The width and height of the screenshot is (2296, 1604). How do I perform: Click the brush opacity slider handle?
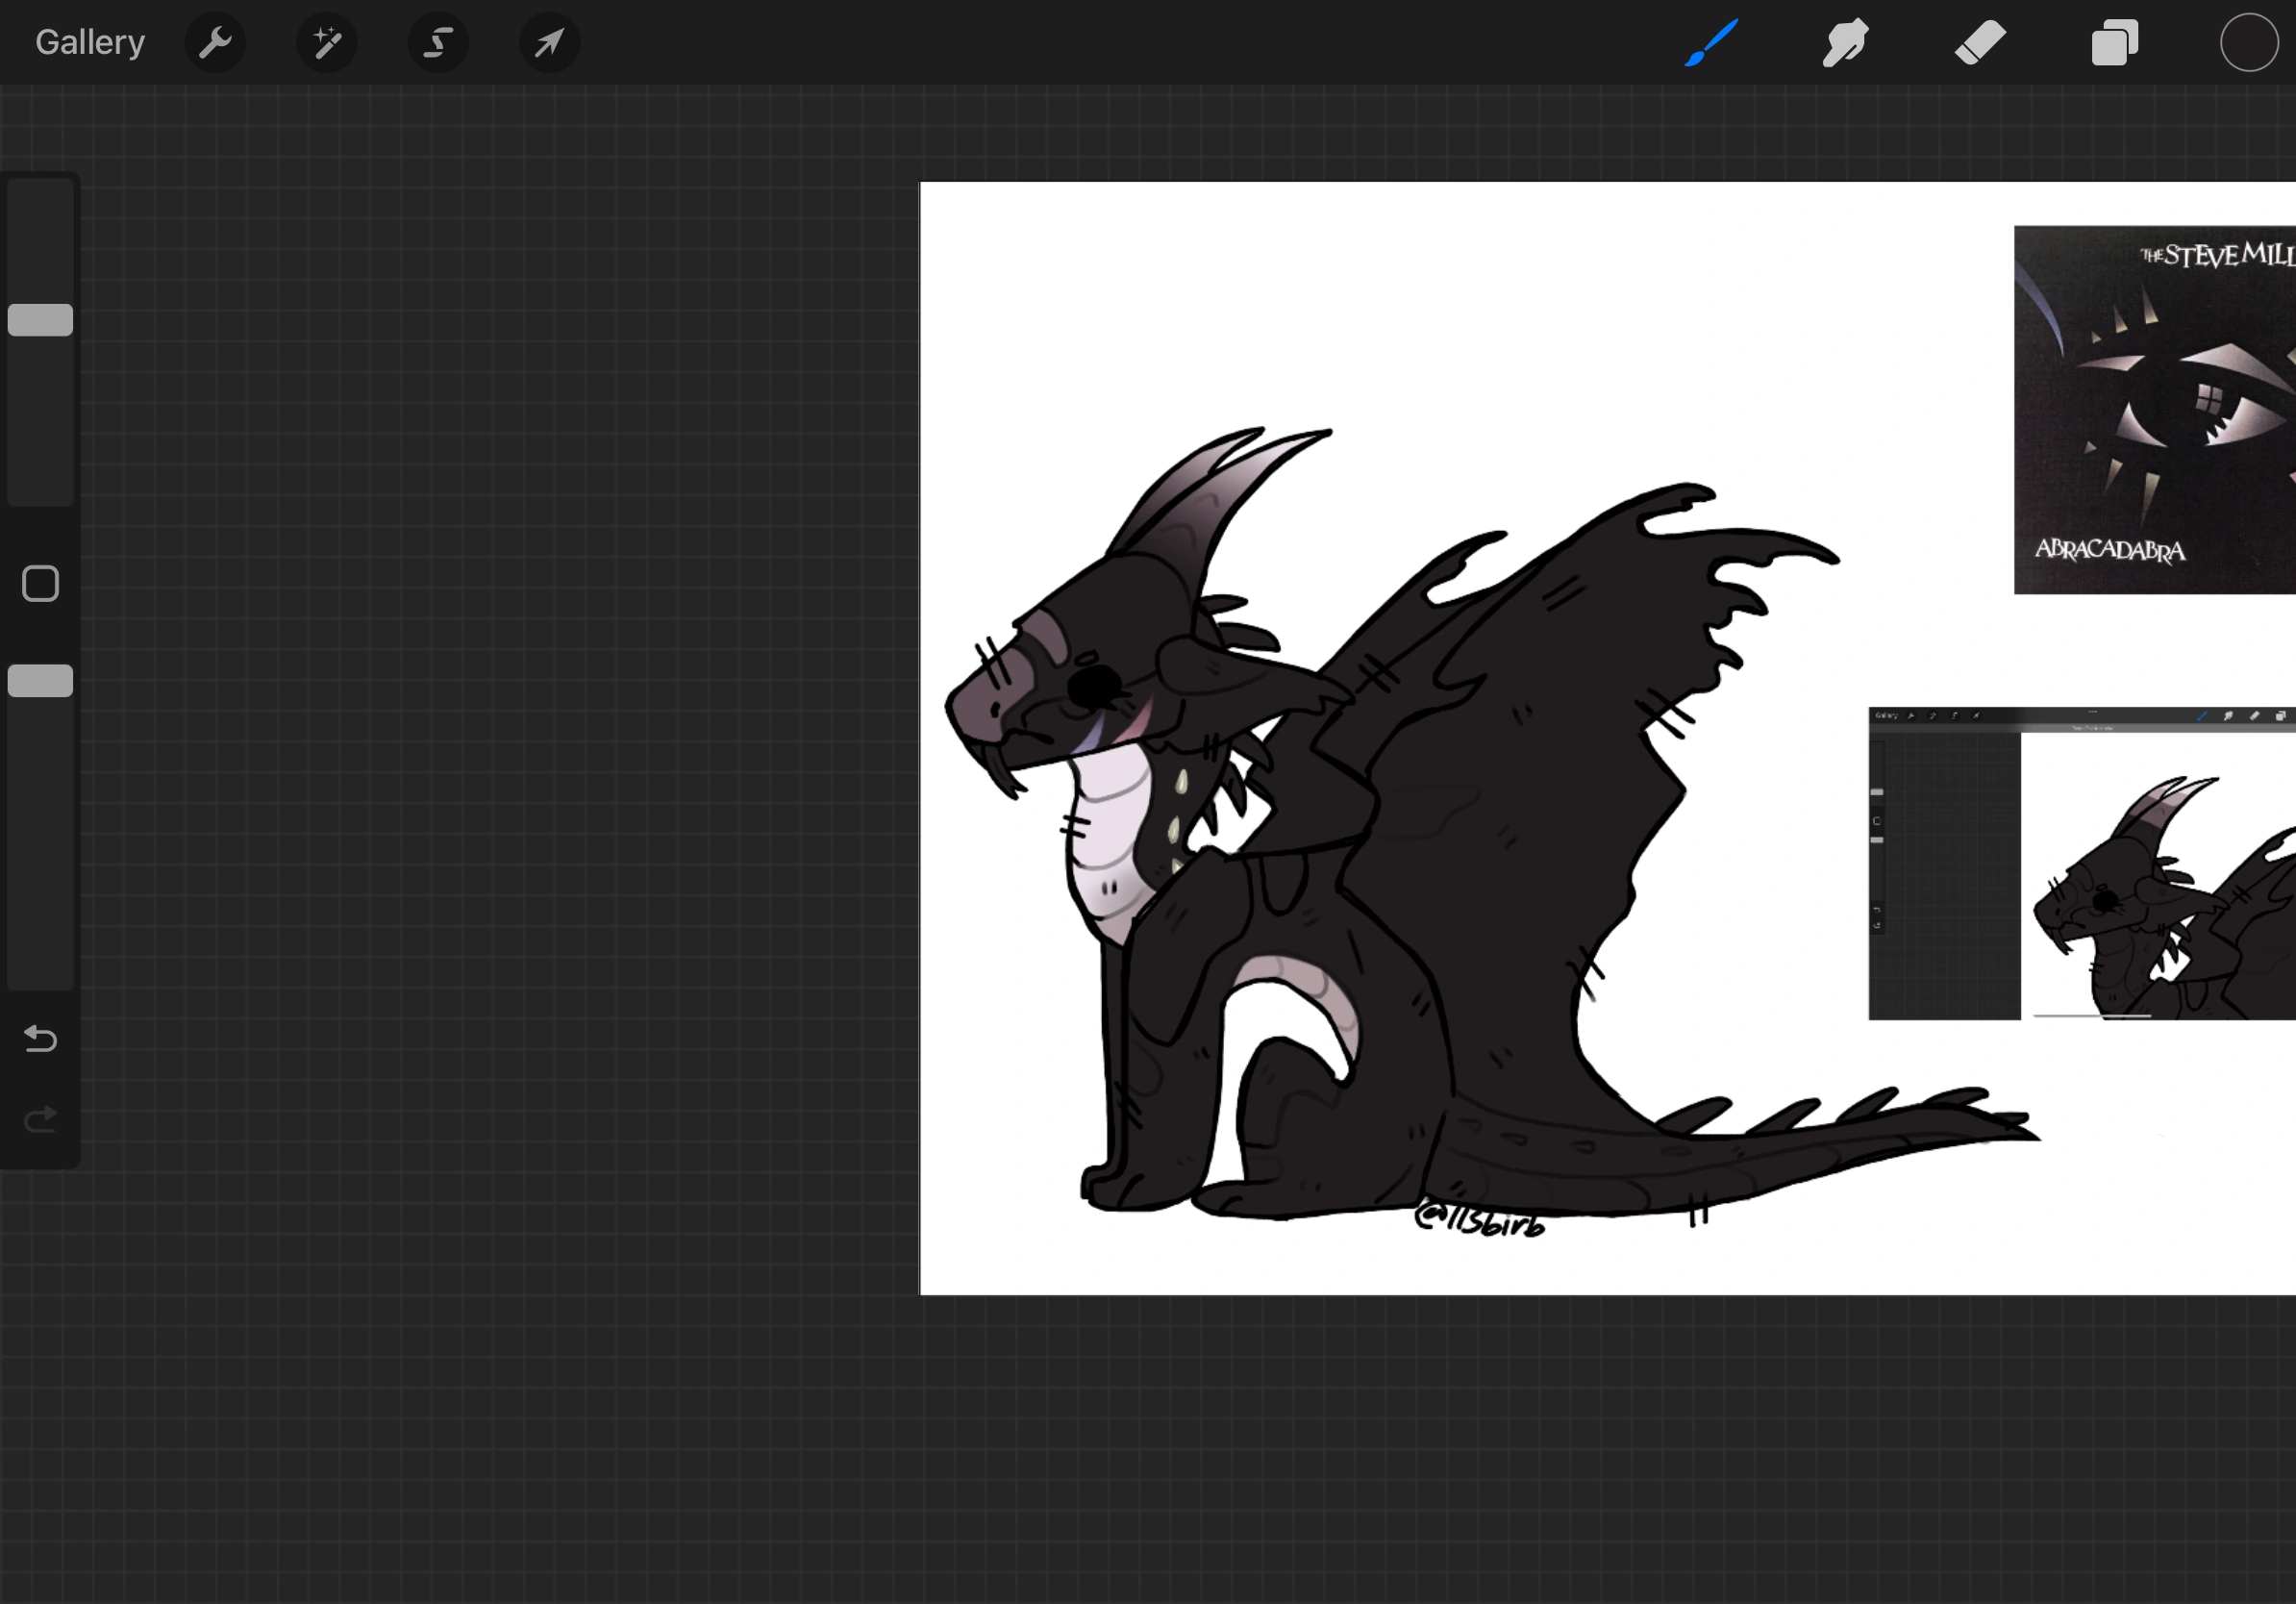pyautogui.click(x=40, y=681)
